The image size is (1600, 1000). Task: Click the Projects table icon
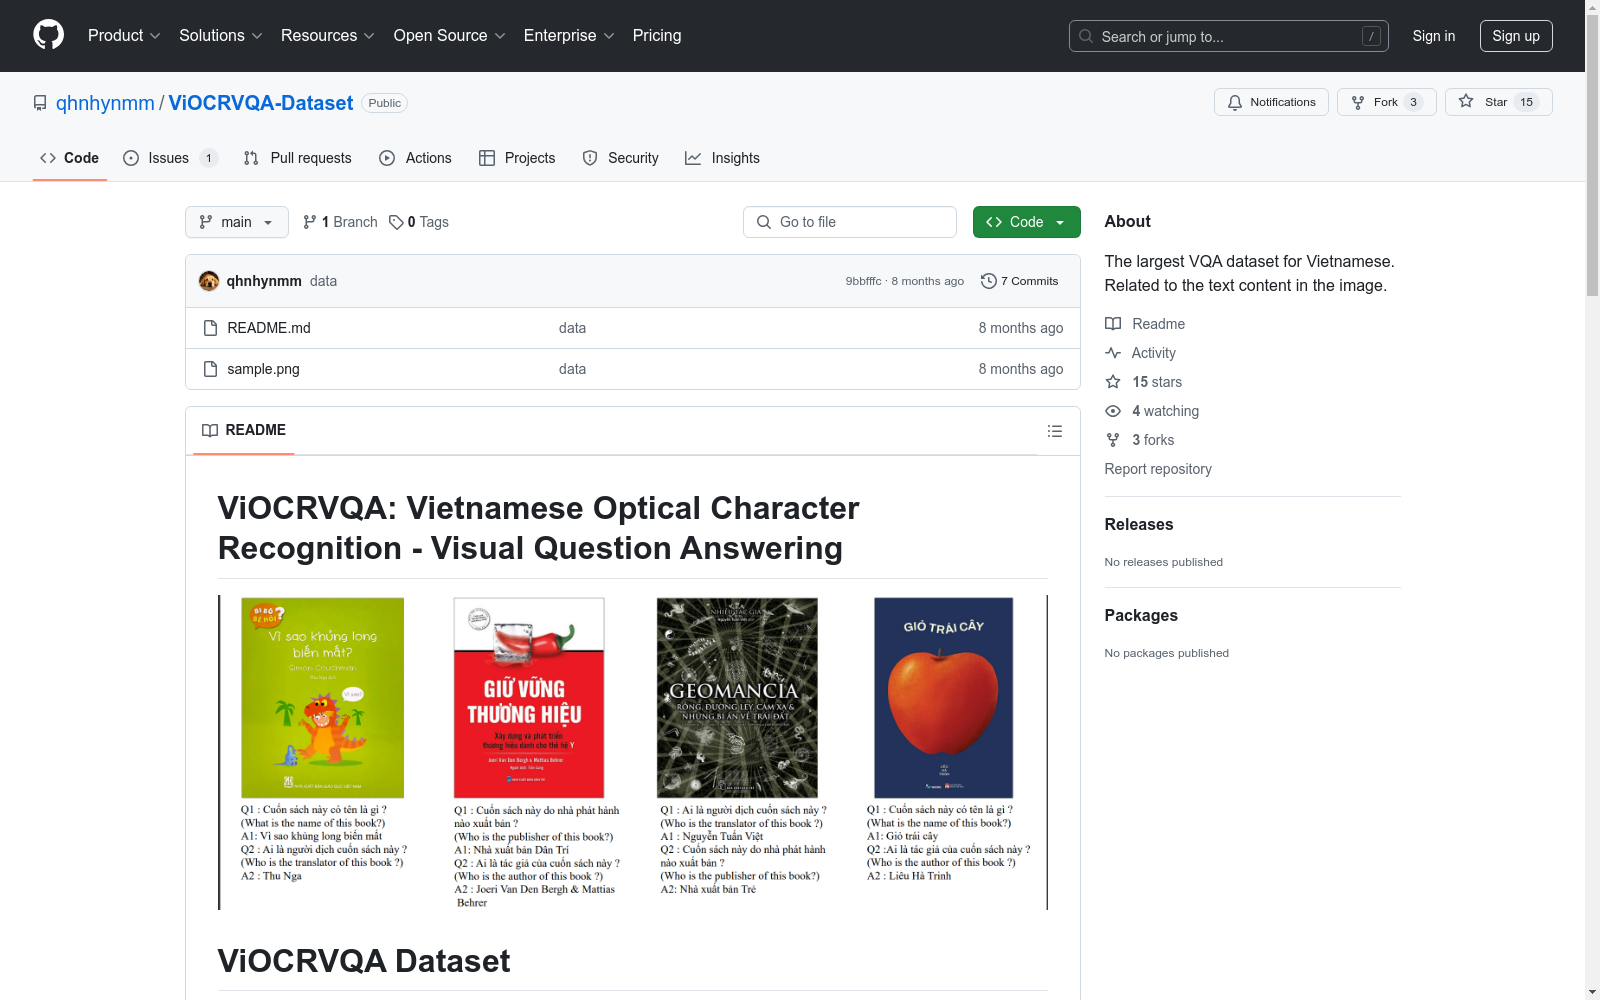coord(487,158)
